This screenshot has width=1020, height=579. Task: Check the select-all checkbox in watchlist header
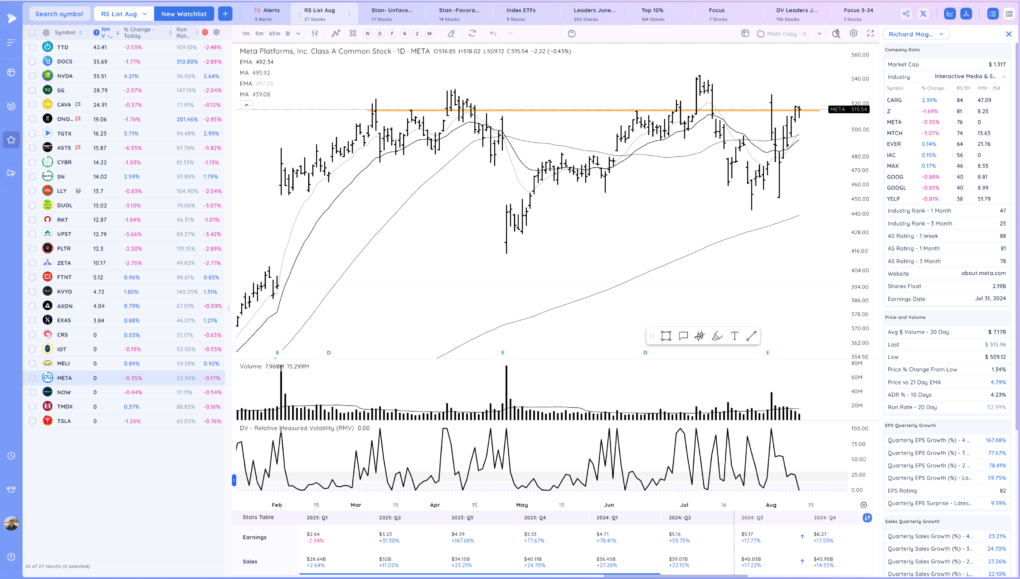(x=32, y=33)
